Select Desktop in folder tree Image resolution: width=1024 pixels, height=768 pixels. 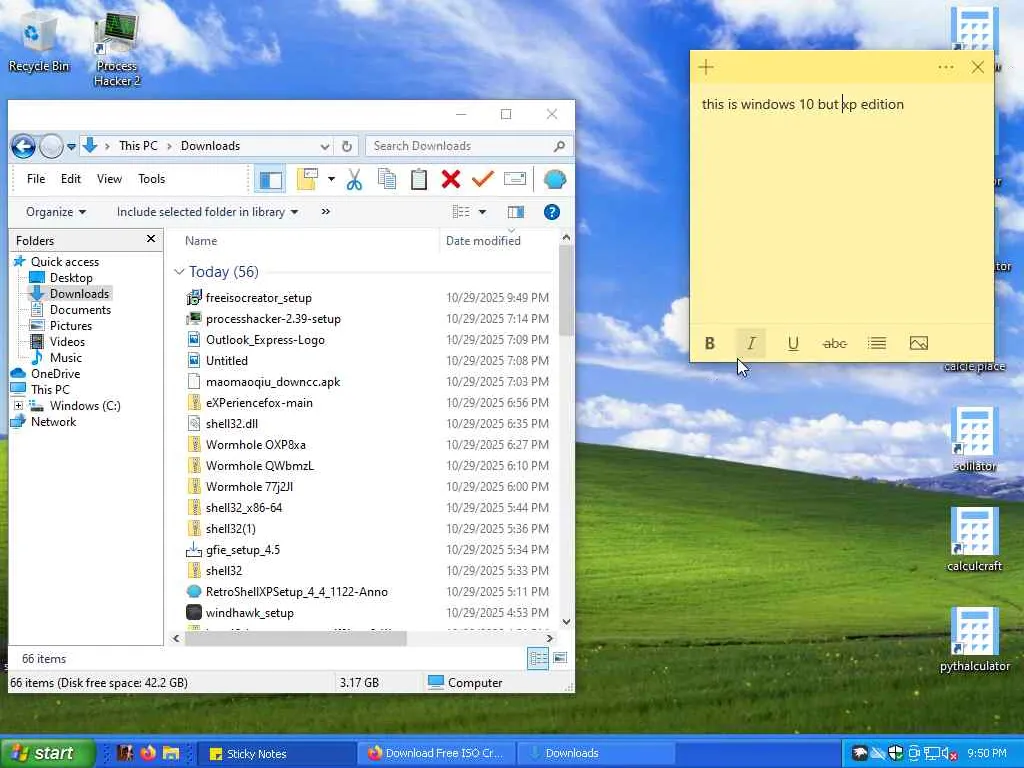click(x=71, y=278)
